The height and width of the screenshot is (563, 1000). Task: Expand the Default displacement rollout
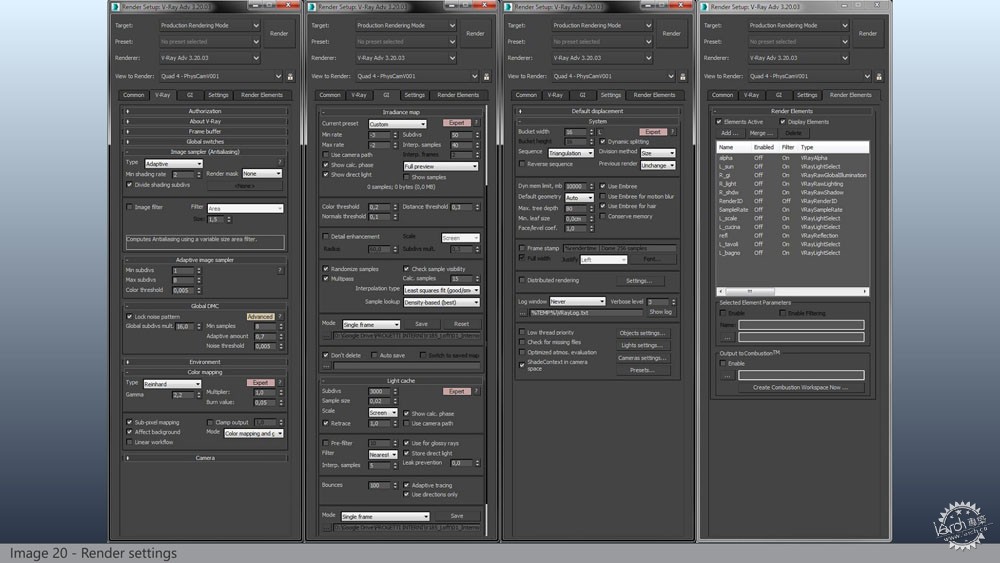(x=598, y=111)
